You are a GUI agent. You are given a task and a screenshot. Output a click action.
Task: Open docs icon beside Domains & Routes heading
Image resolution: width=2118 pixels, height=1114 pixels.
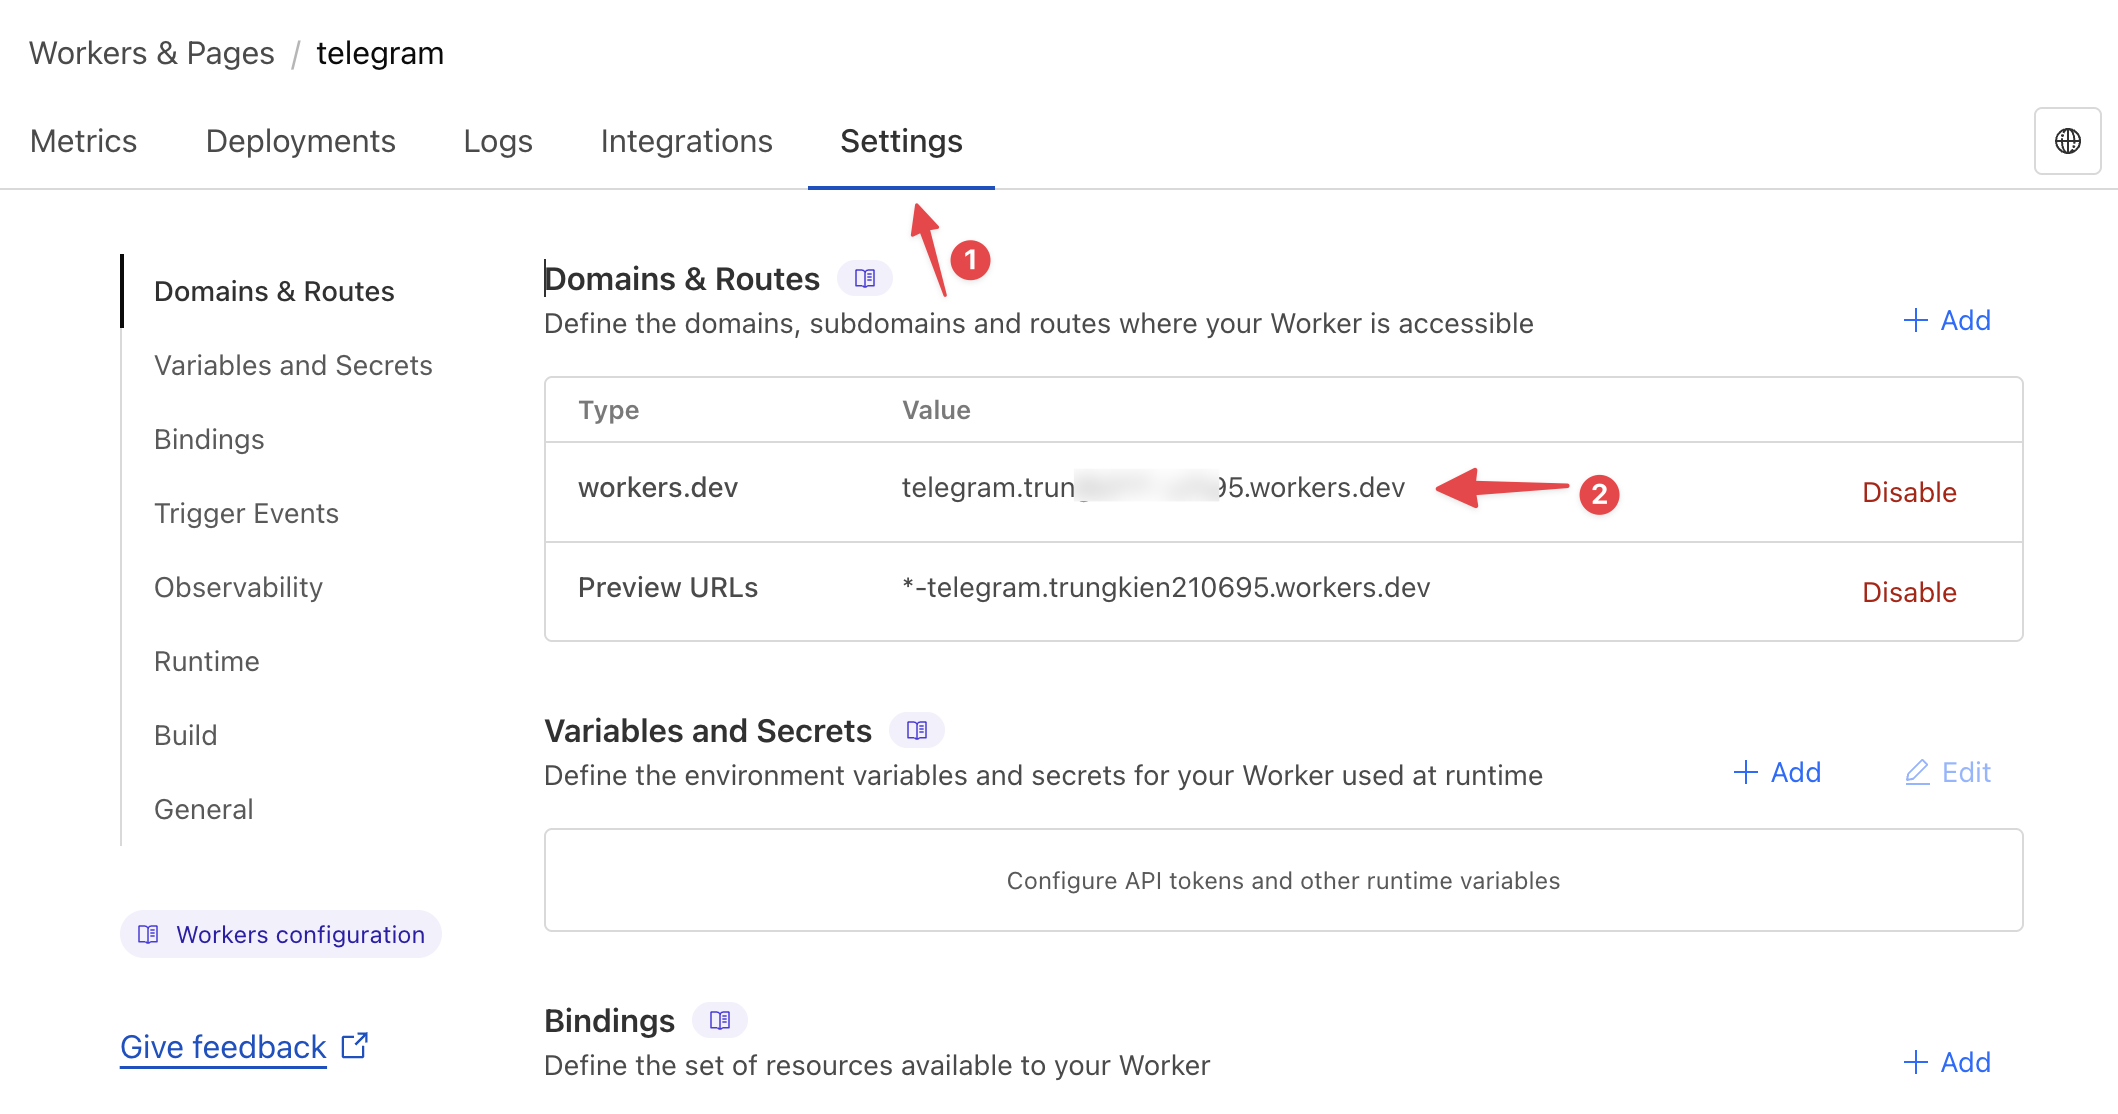click(865, 278)
